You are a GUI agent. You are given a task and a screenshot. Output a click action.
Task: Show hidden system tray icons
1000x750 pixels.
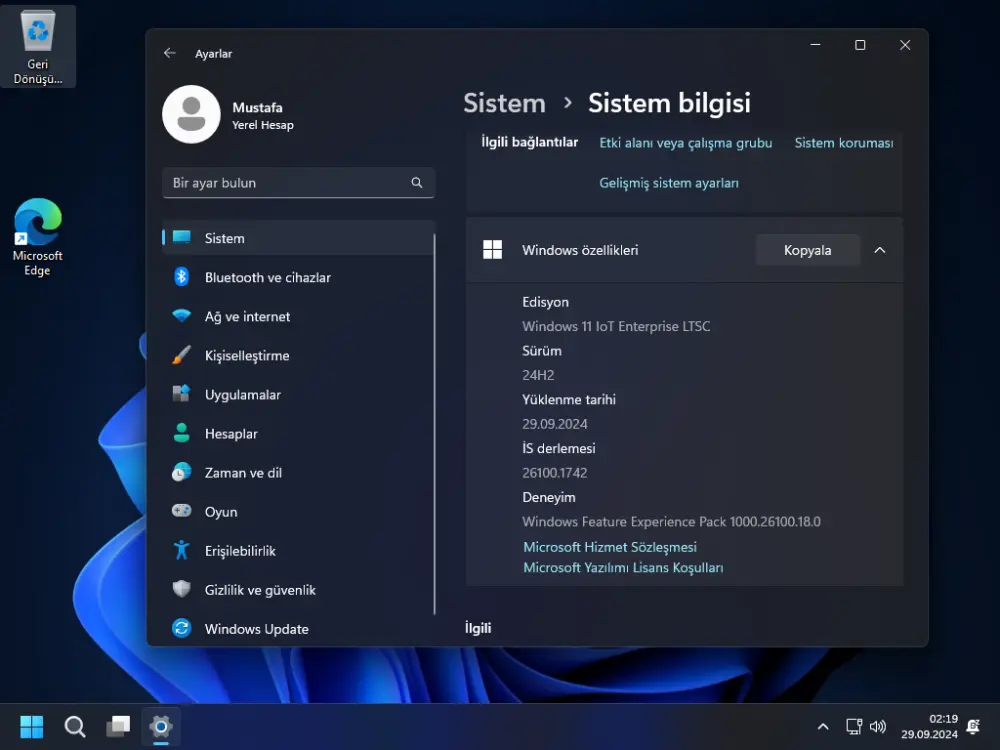coord(823,726)
